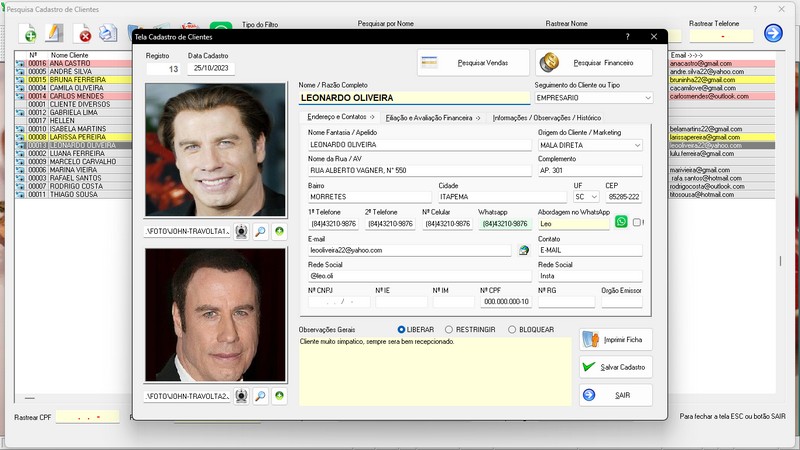
Task: Click the magnifier icon under the bottom photo
Action: click(x=260, y=396)
